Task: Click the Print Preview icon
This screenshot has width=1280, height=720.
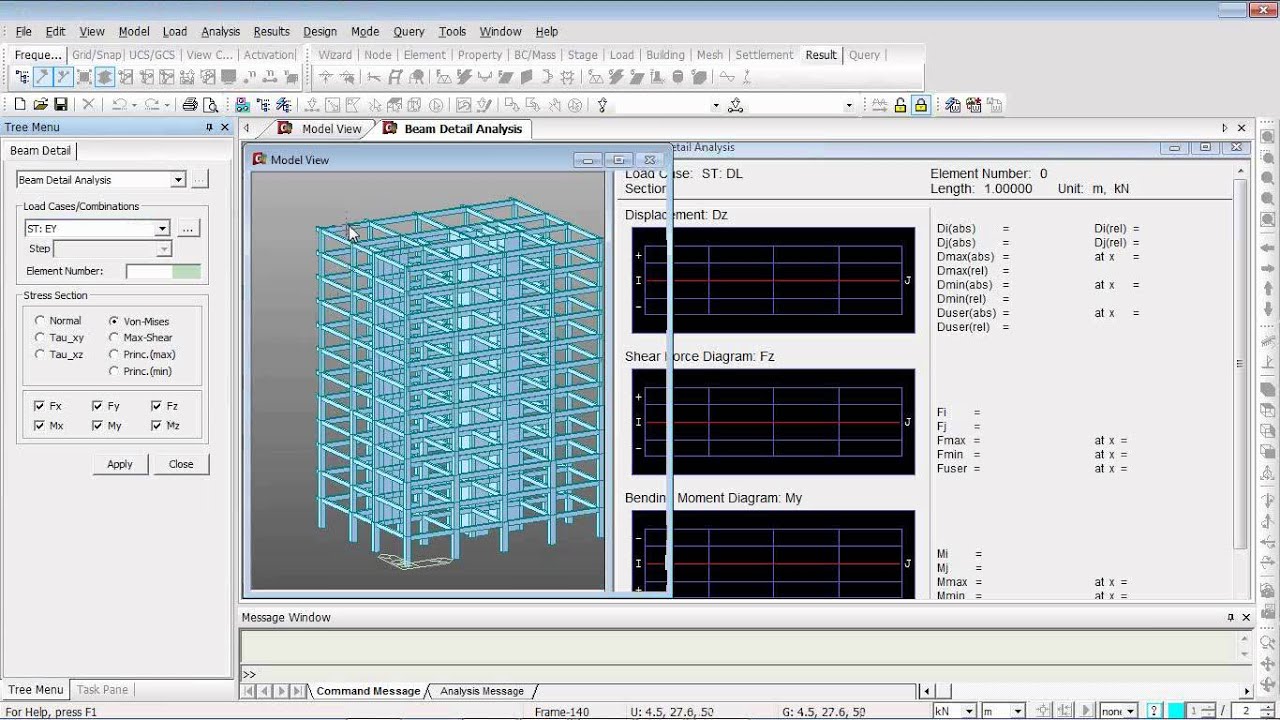Action: point(210,104)
